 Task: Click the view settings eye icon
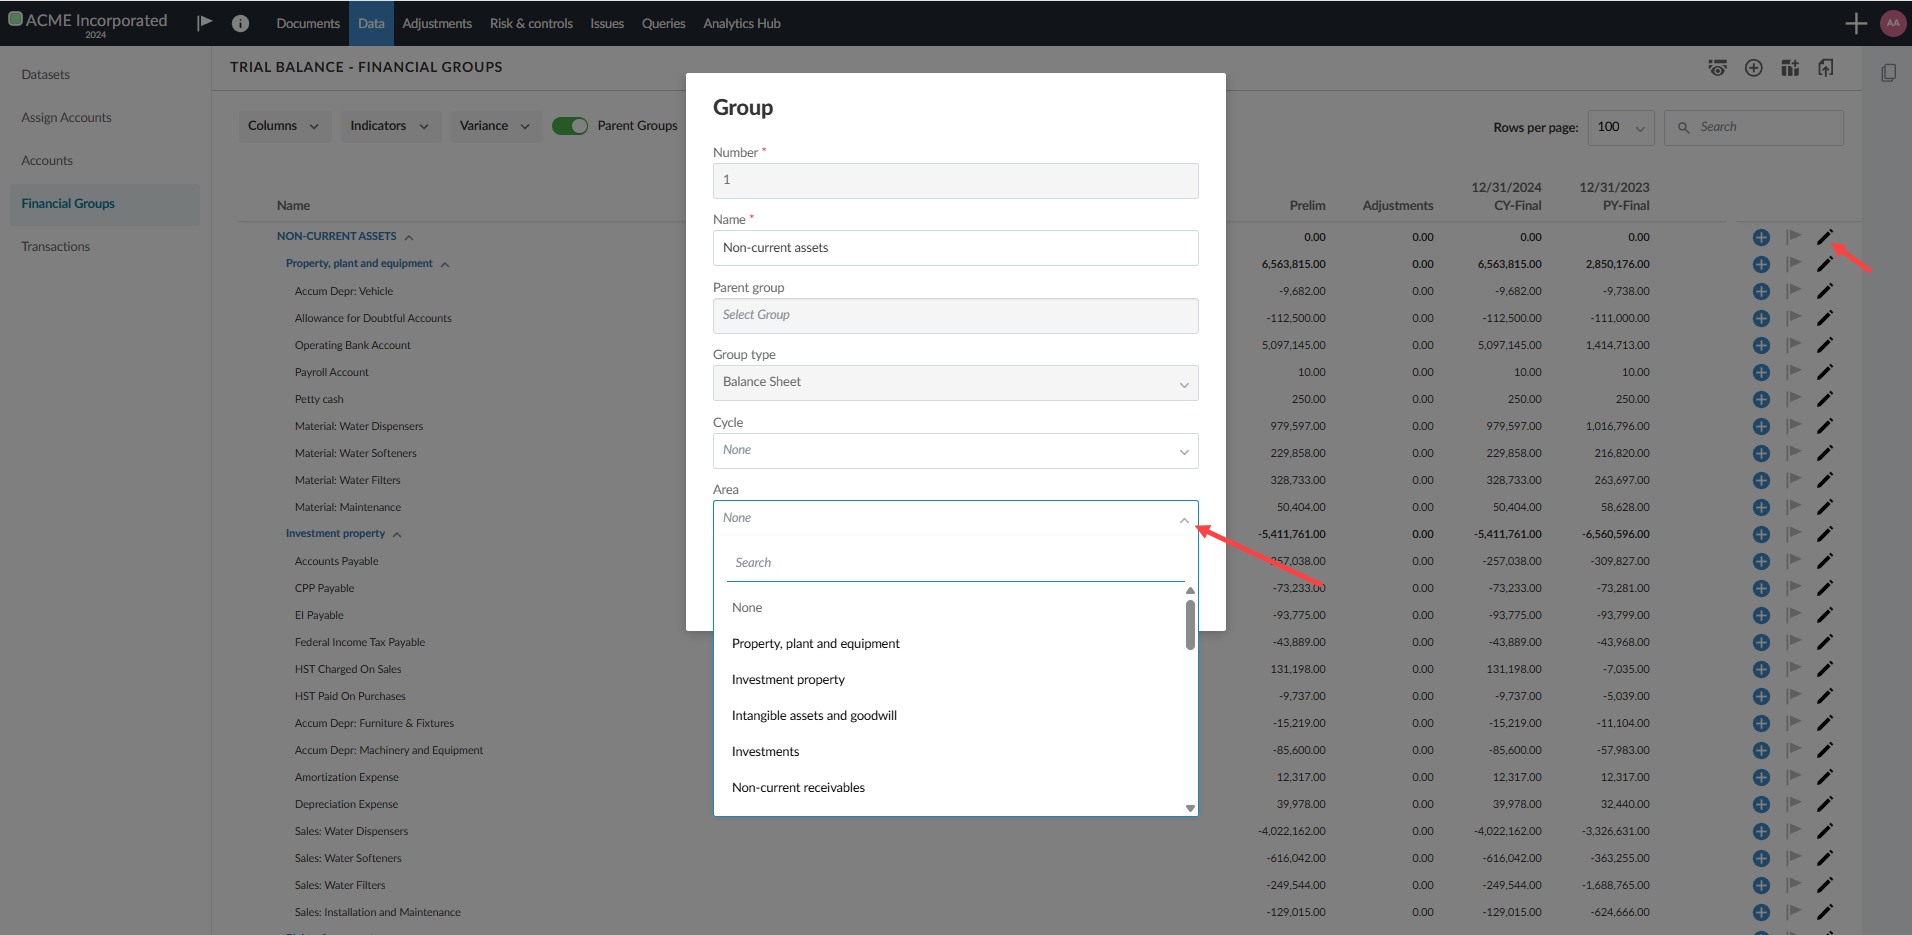coord(1717,68)
